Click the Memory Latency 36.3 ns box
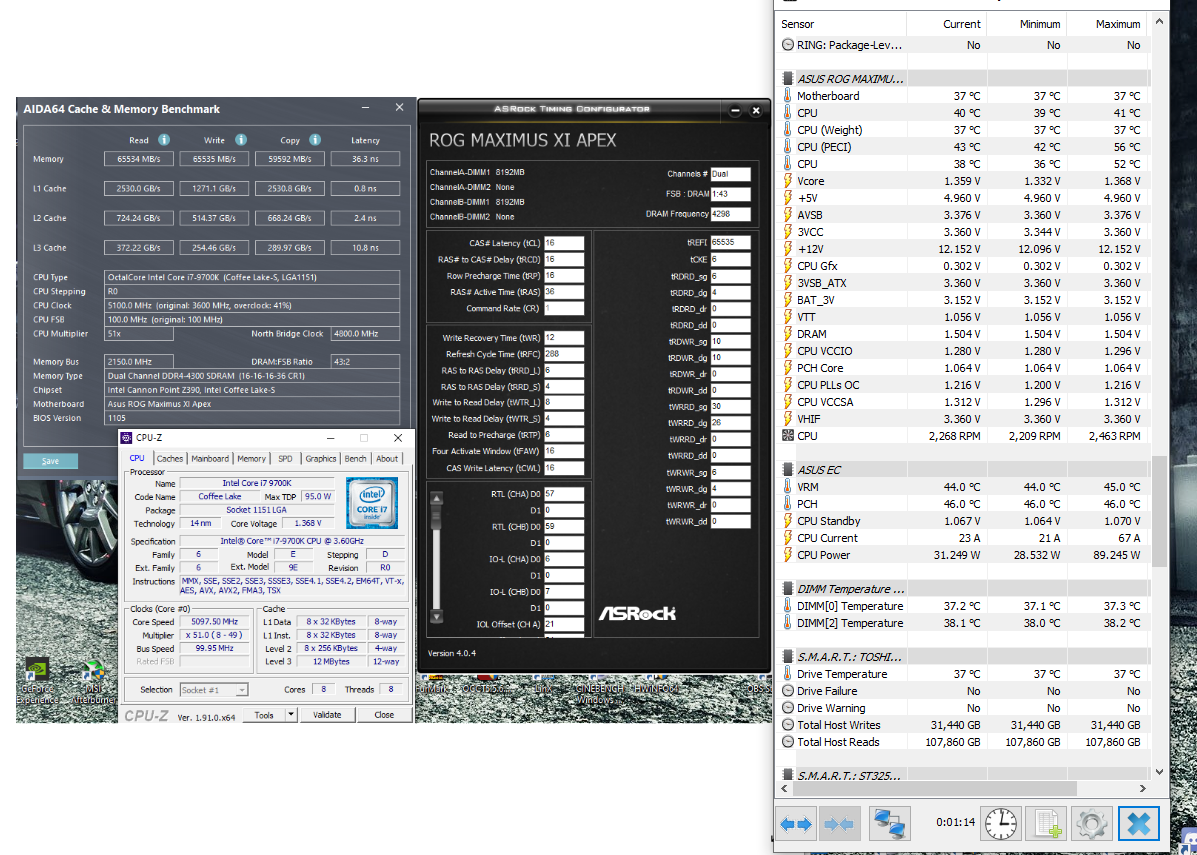The image size is (1197, 855). 365,160
